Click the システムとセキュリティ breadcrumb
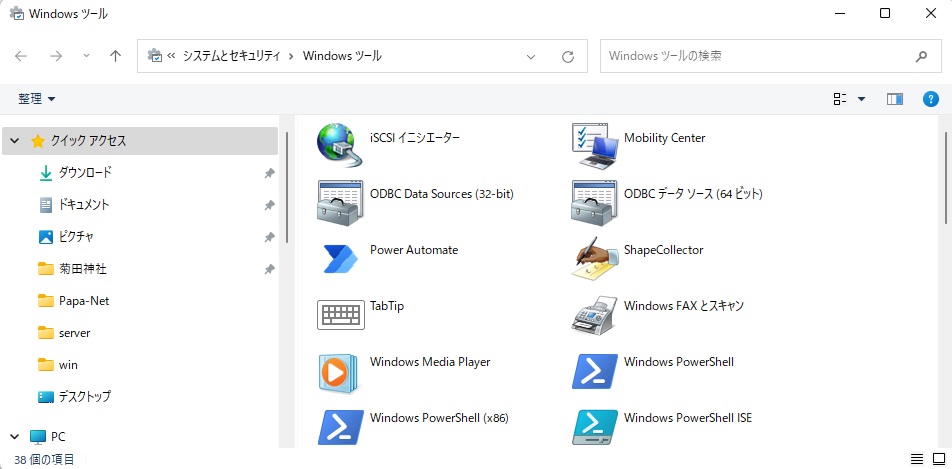 (231, 56)
